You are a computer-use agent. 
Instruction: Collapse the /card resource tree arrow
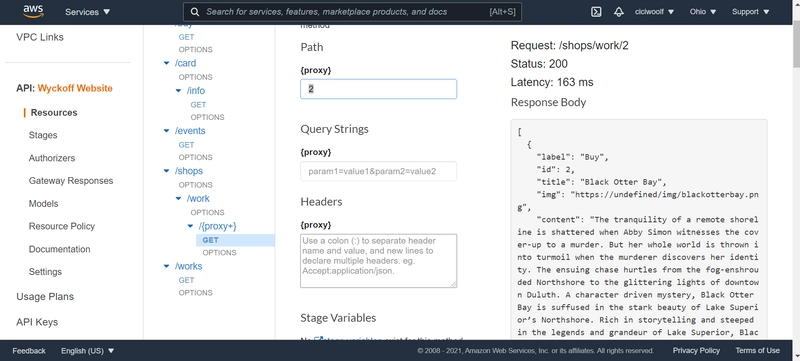(166, 63)
